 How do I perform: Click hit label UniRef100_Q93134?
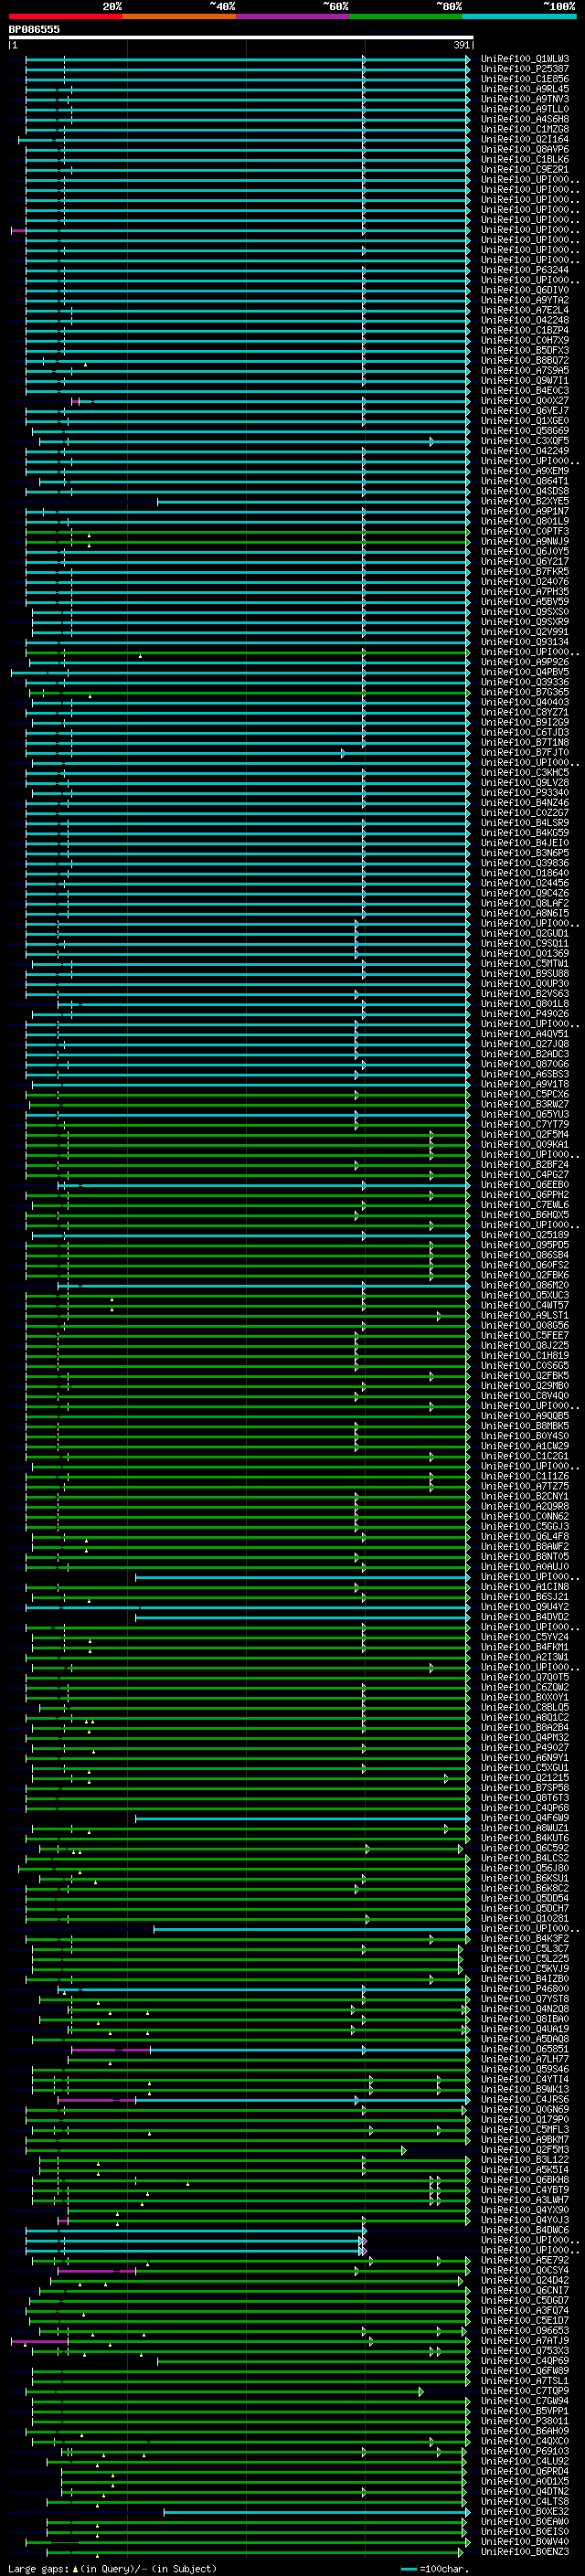pyautogui.click(x=524, y=642)
